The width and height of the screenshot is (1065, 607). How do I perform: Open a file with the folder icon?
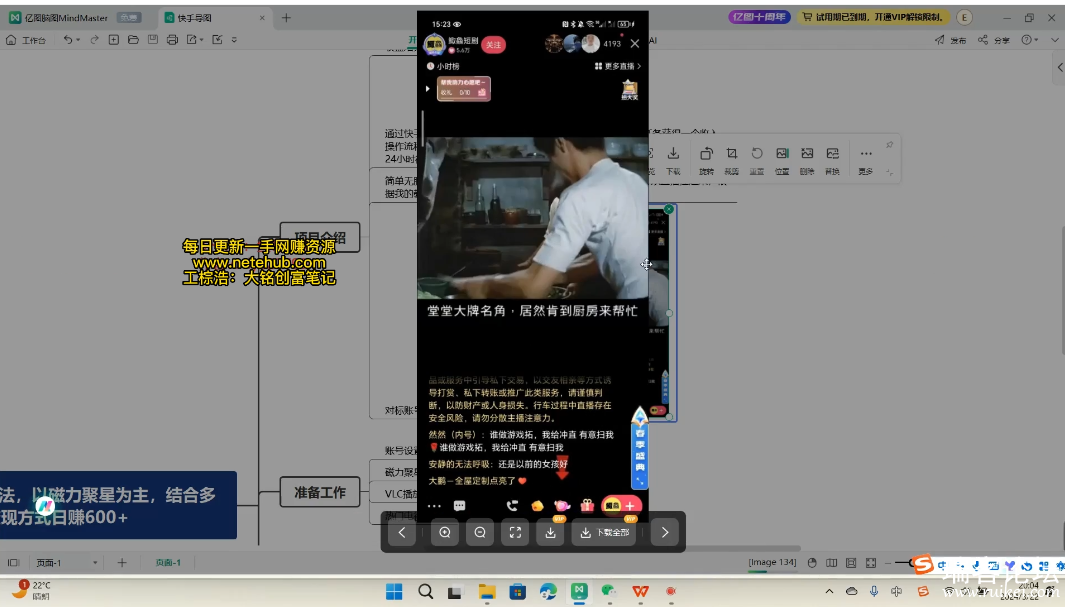(133, 40)
